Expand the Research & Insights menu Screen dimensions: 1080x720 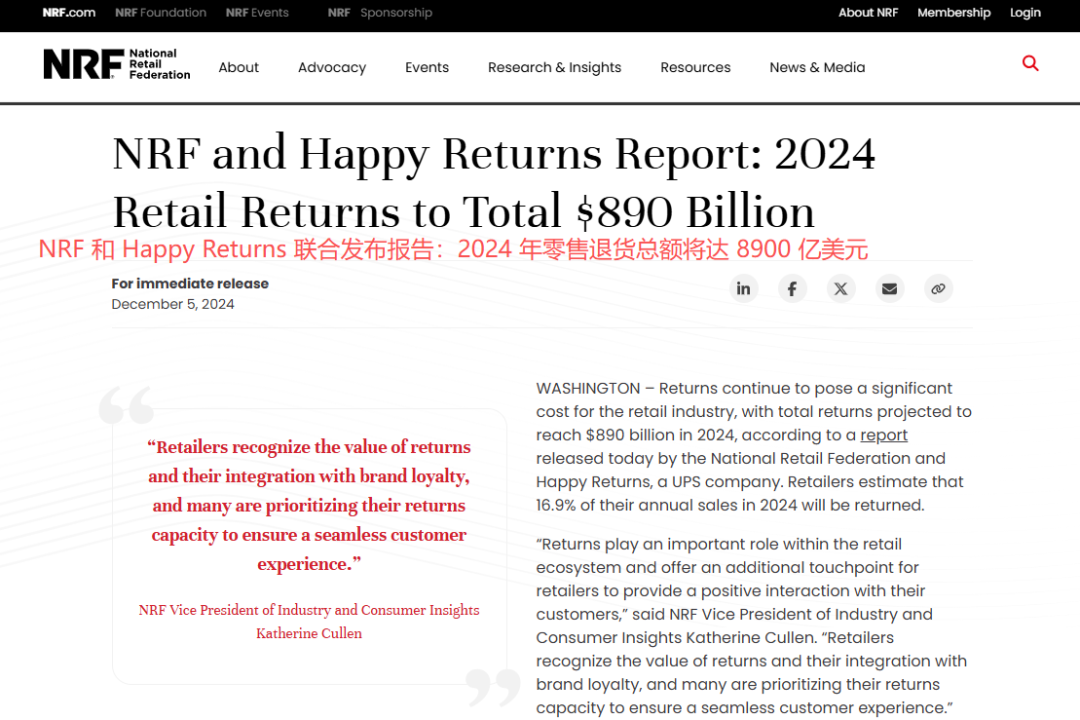click(554, 68)
